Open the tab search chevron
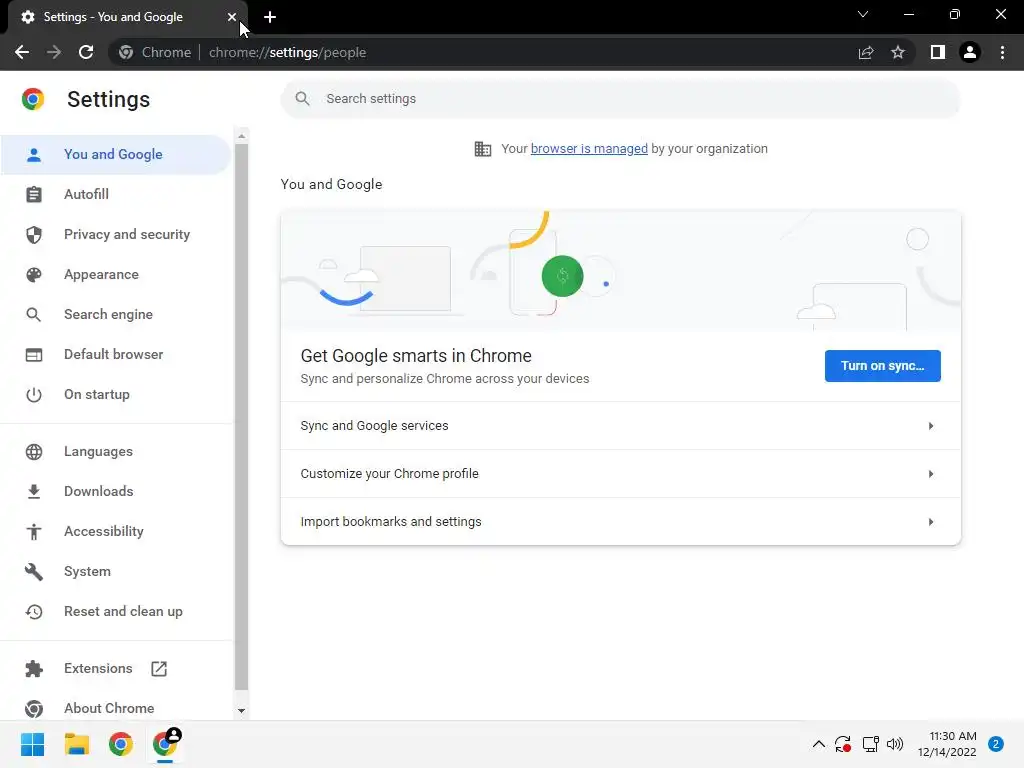 863,14
